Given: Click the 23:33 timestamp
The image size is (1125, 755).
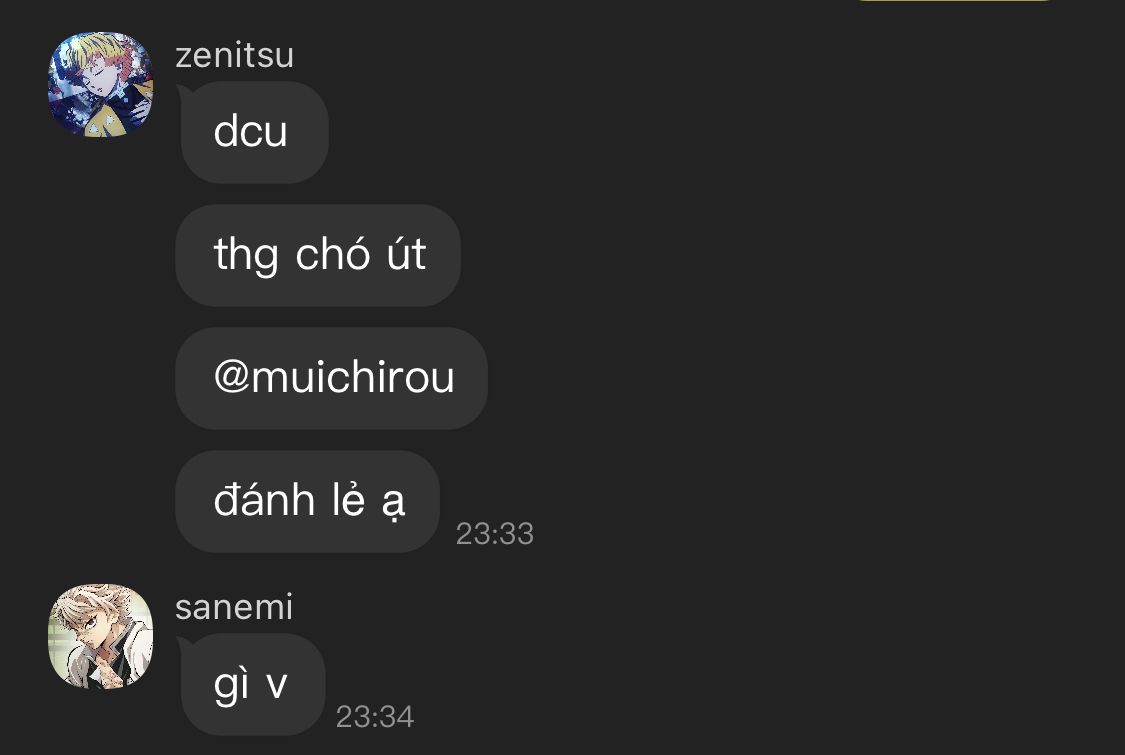Looking at the screenshot, I should [x=495, y=533].
